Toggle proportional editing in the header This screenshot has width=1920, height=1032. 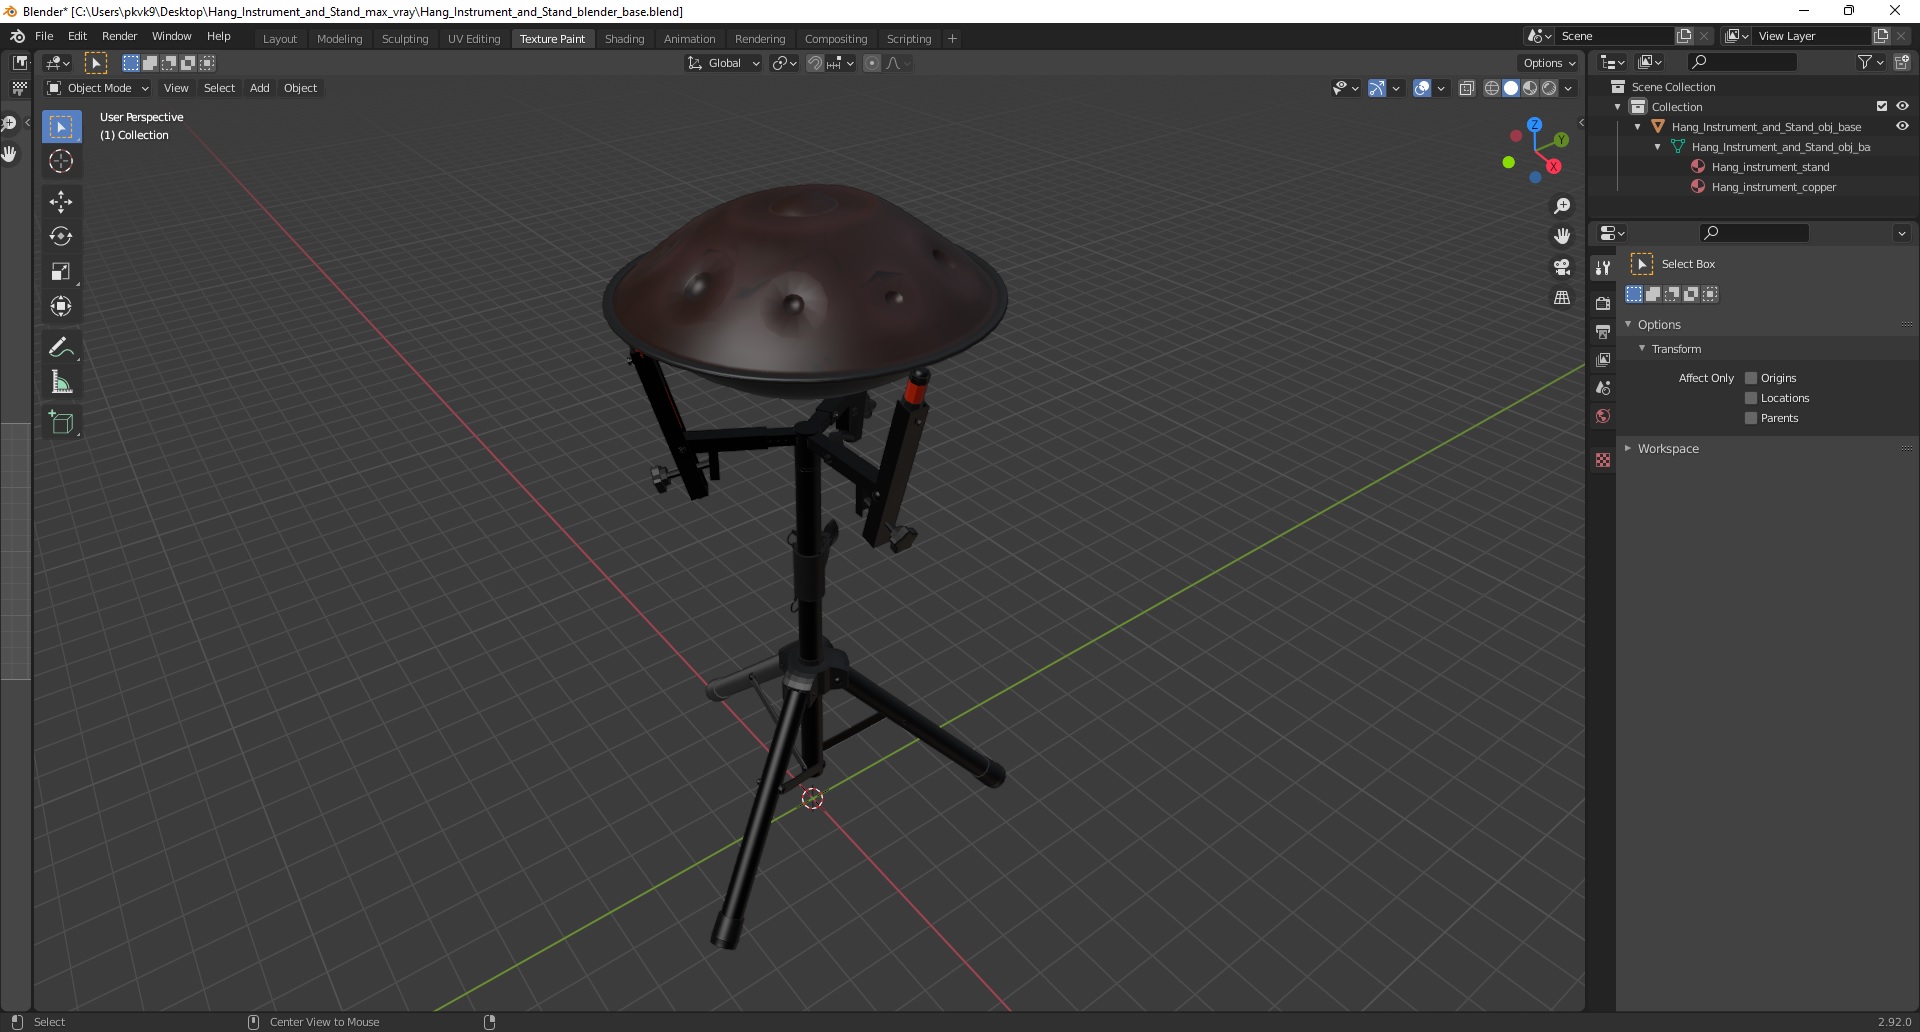click(x=872, y=63)
